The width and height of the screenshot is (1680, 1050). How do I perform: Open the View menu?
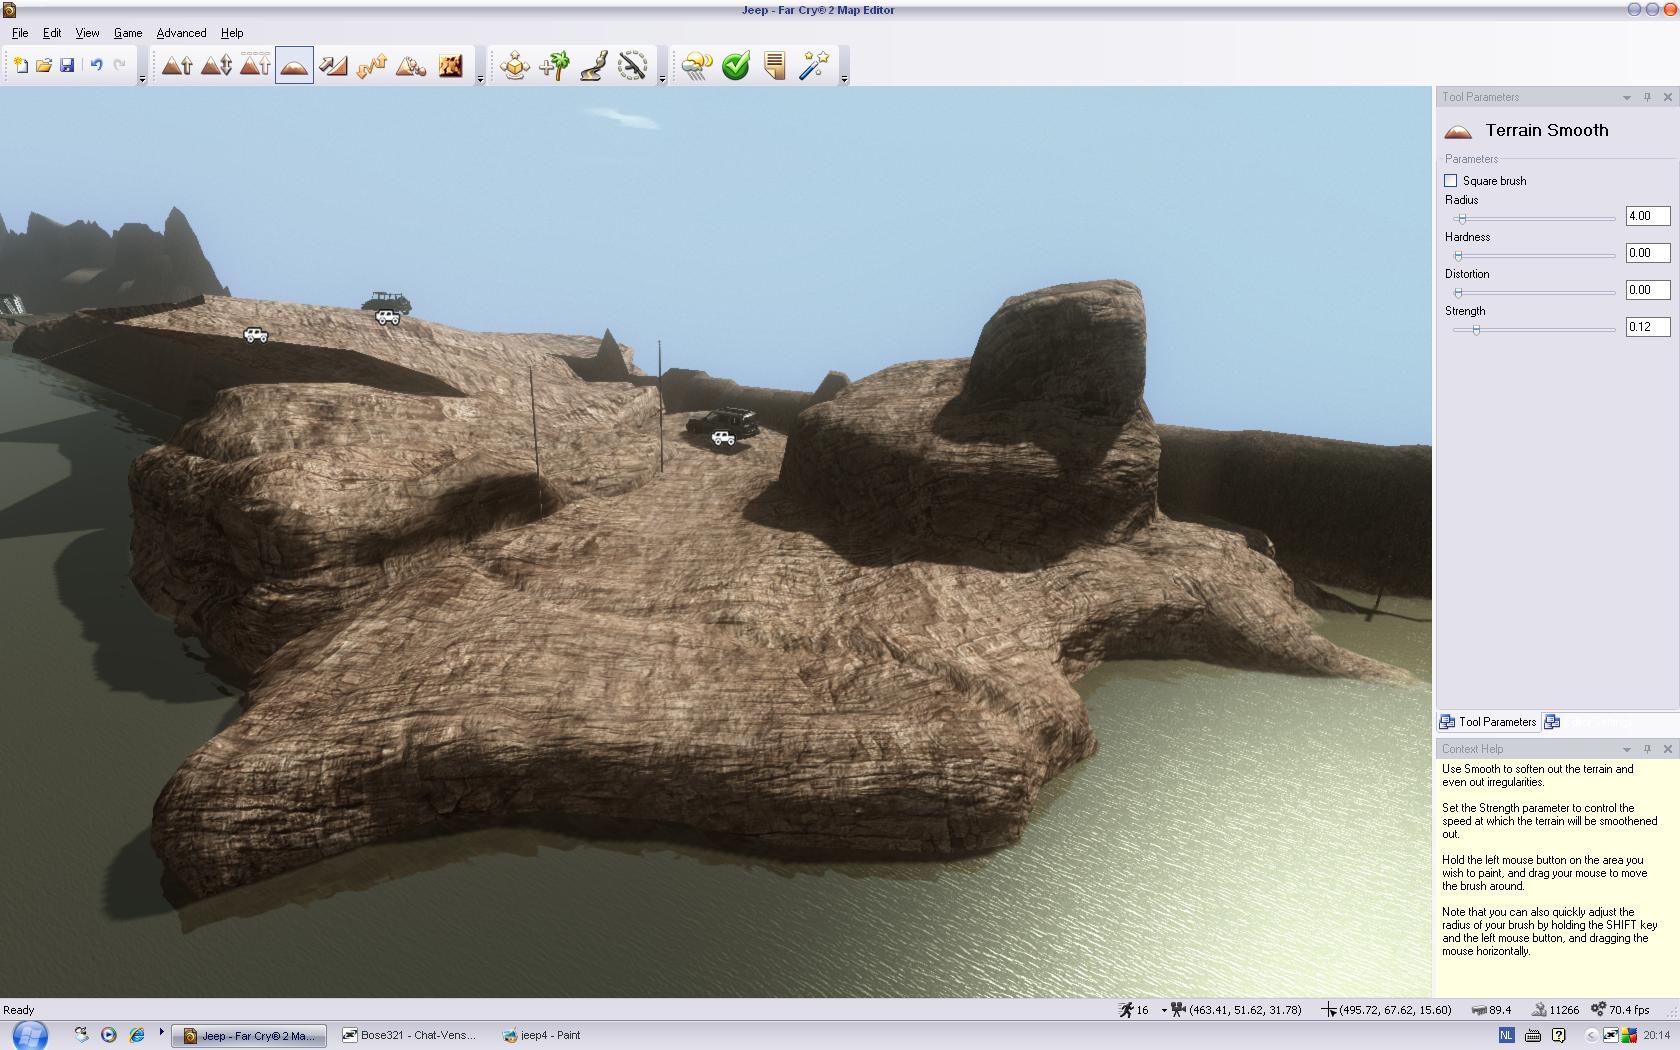87,33
